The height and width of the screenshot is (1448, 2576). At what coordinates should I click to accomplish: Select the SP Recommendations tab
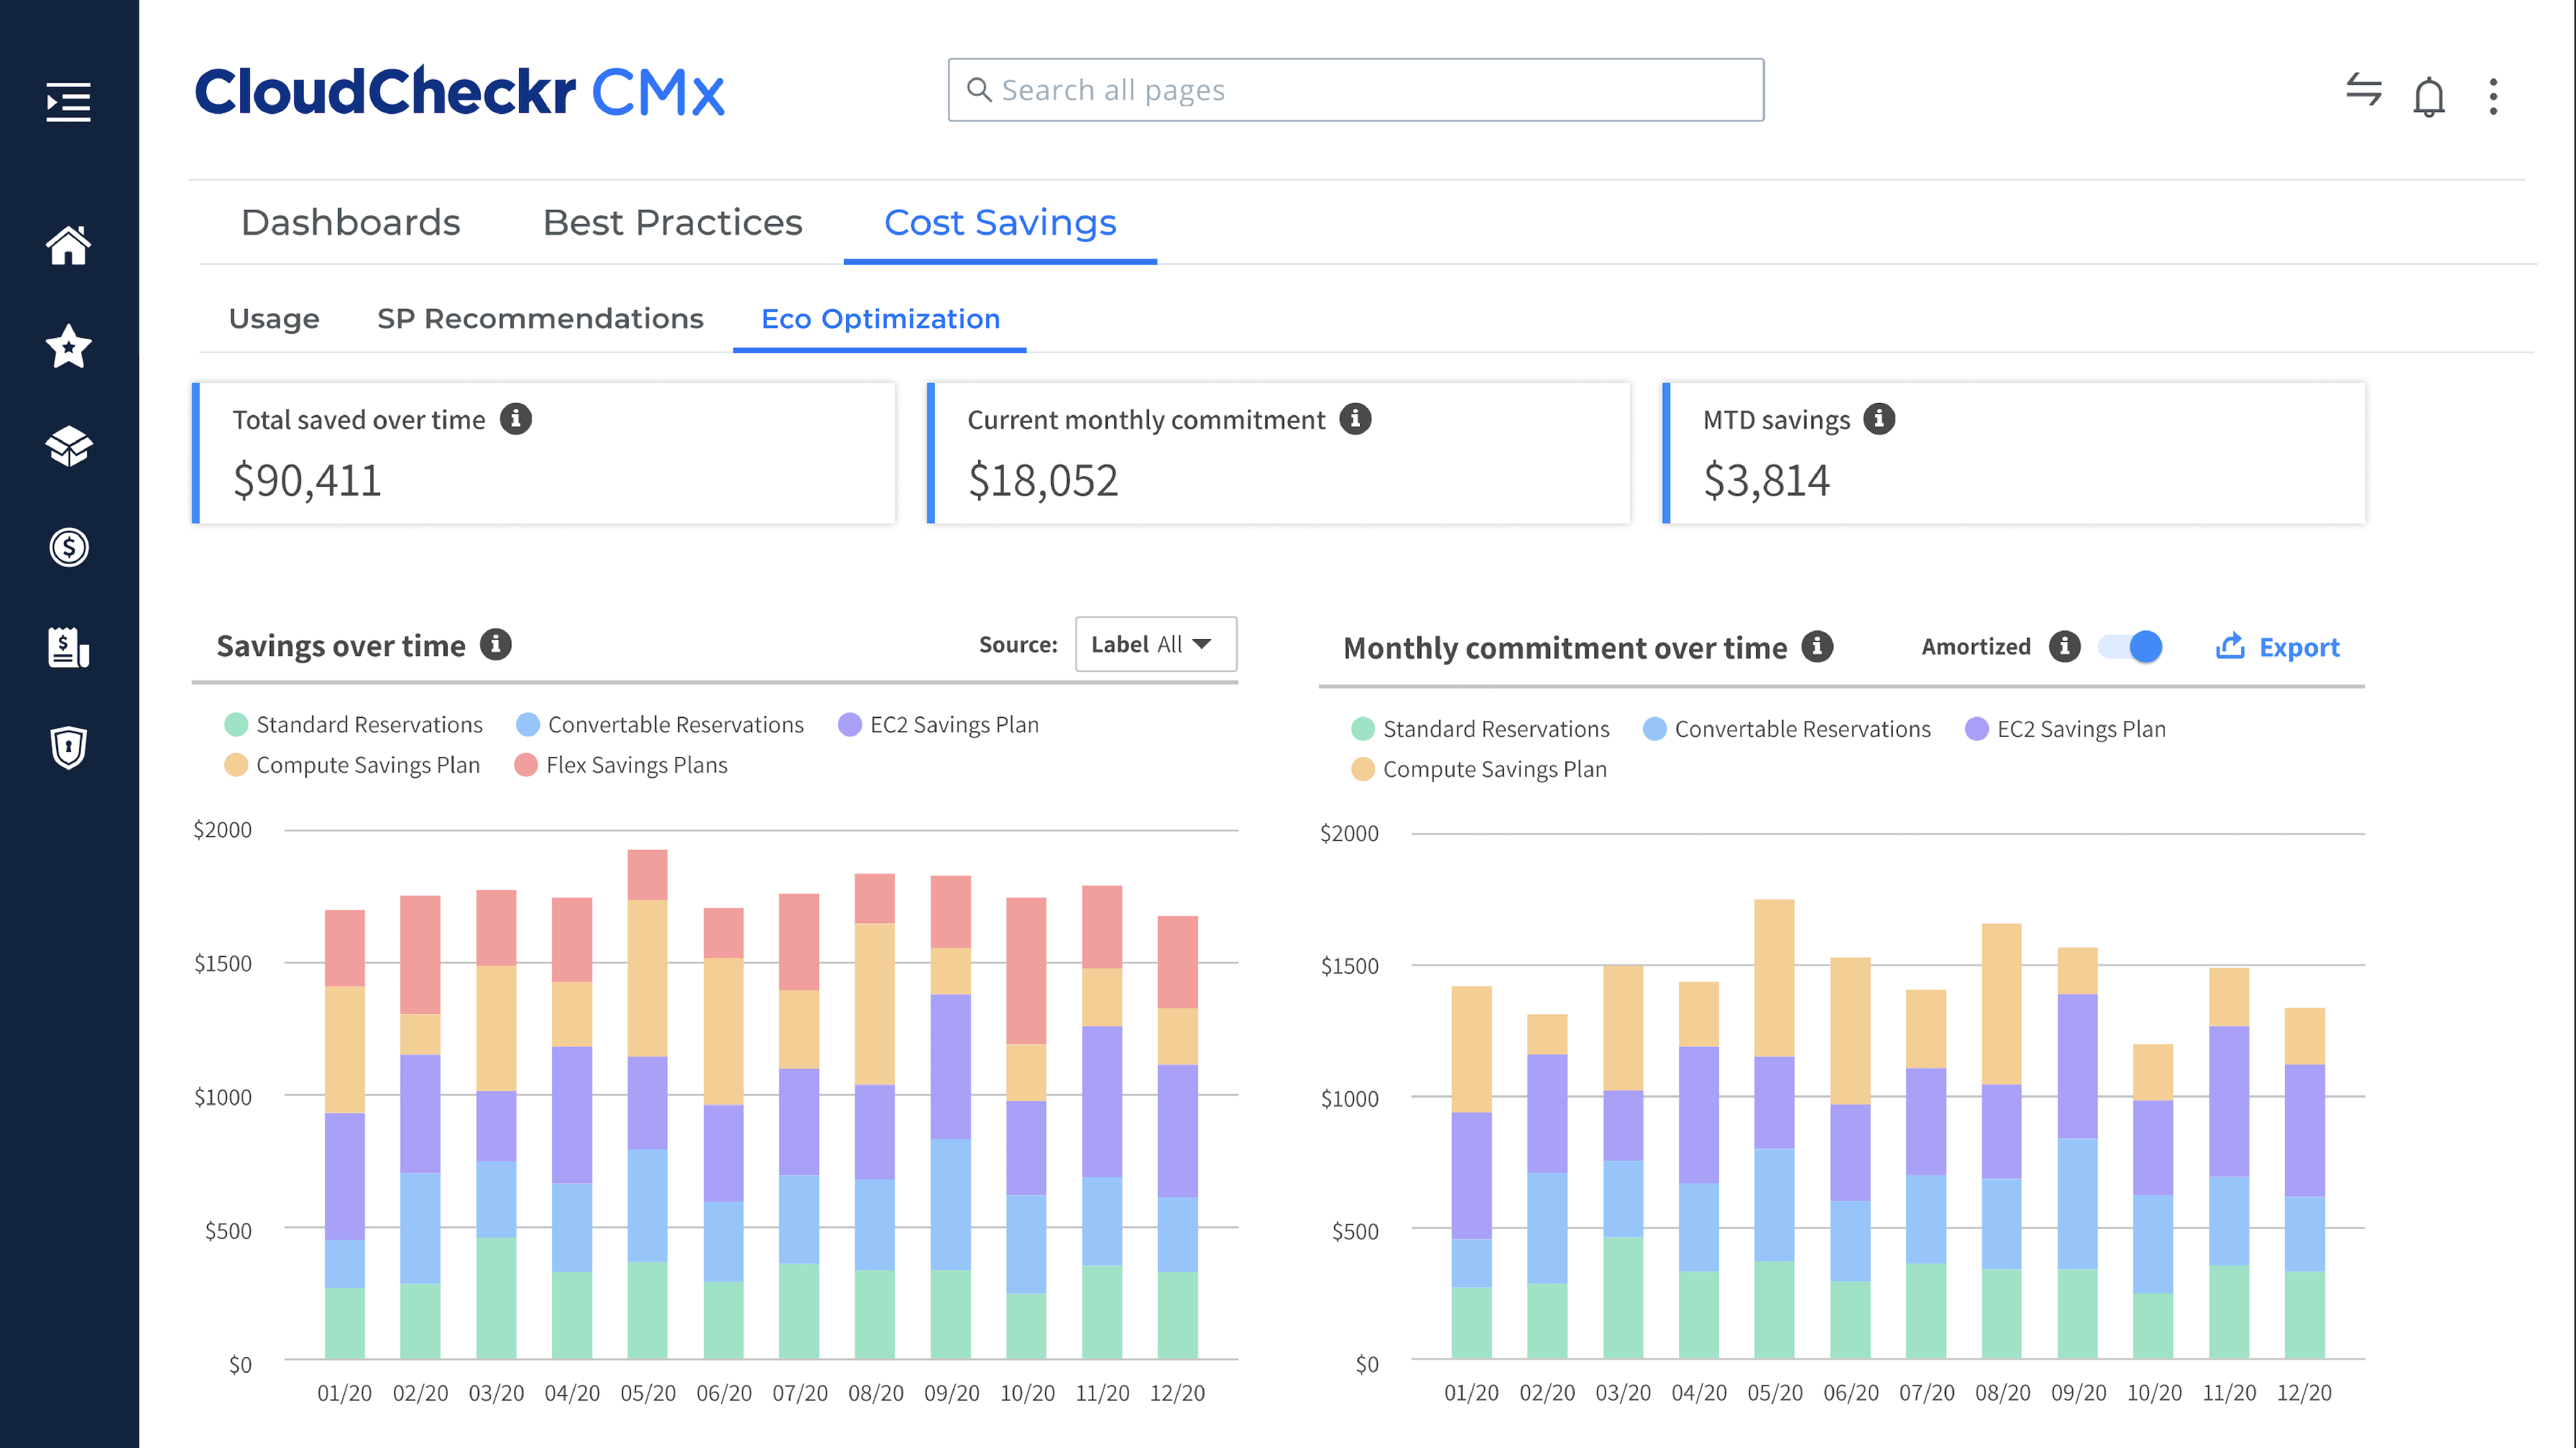tap(540, 318)
